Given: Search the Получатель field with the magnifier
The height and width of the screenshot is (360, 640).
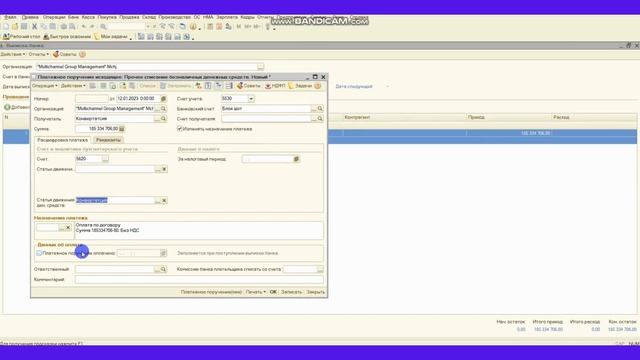Looking at the screenshot, I should [163, 119].
